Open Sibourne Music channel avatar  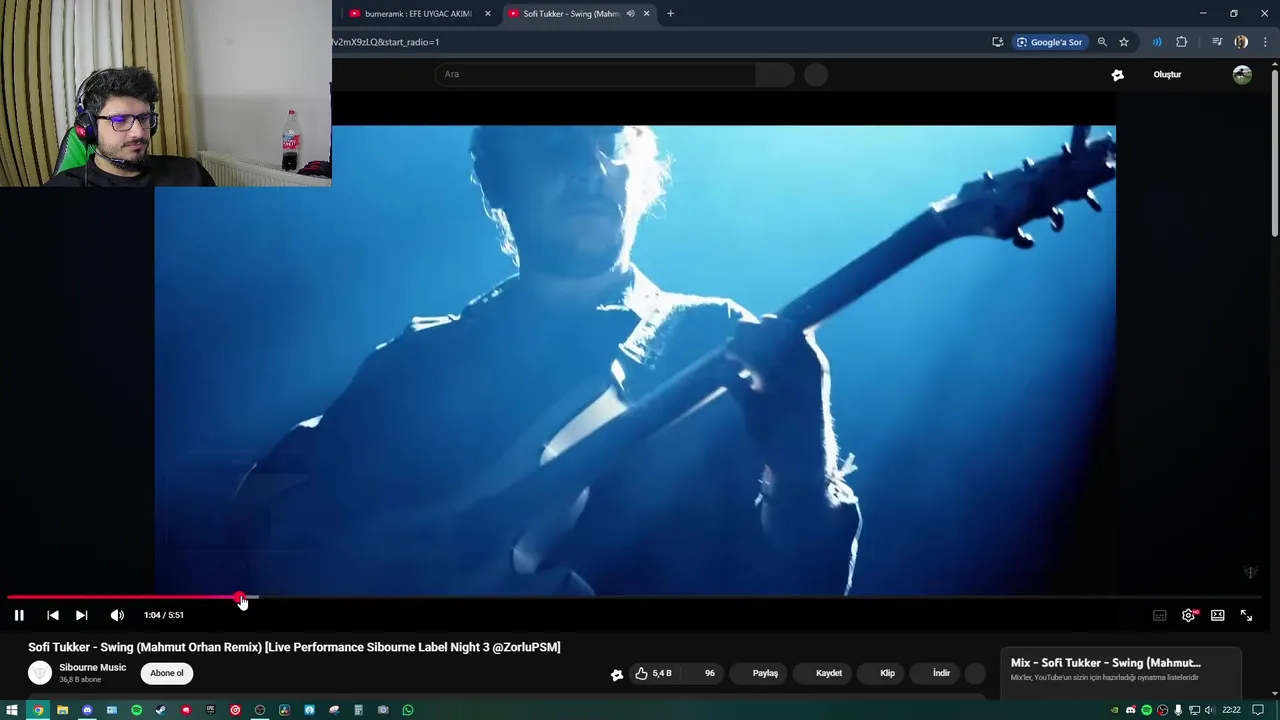(40, 673)
